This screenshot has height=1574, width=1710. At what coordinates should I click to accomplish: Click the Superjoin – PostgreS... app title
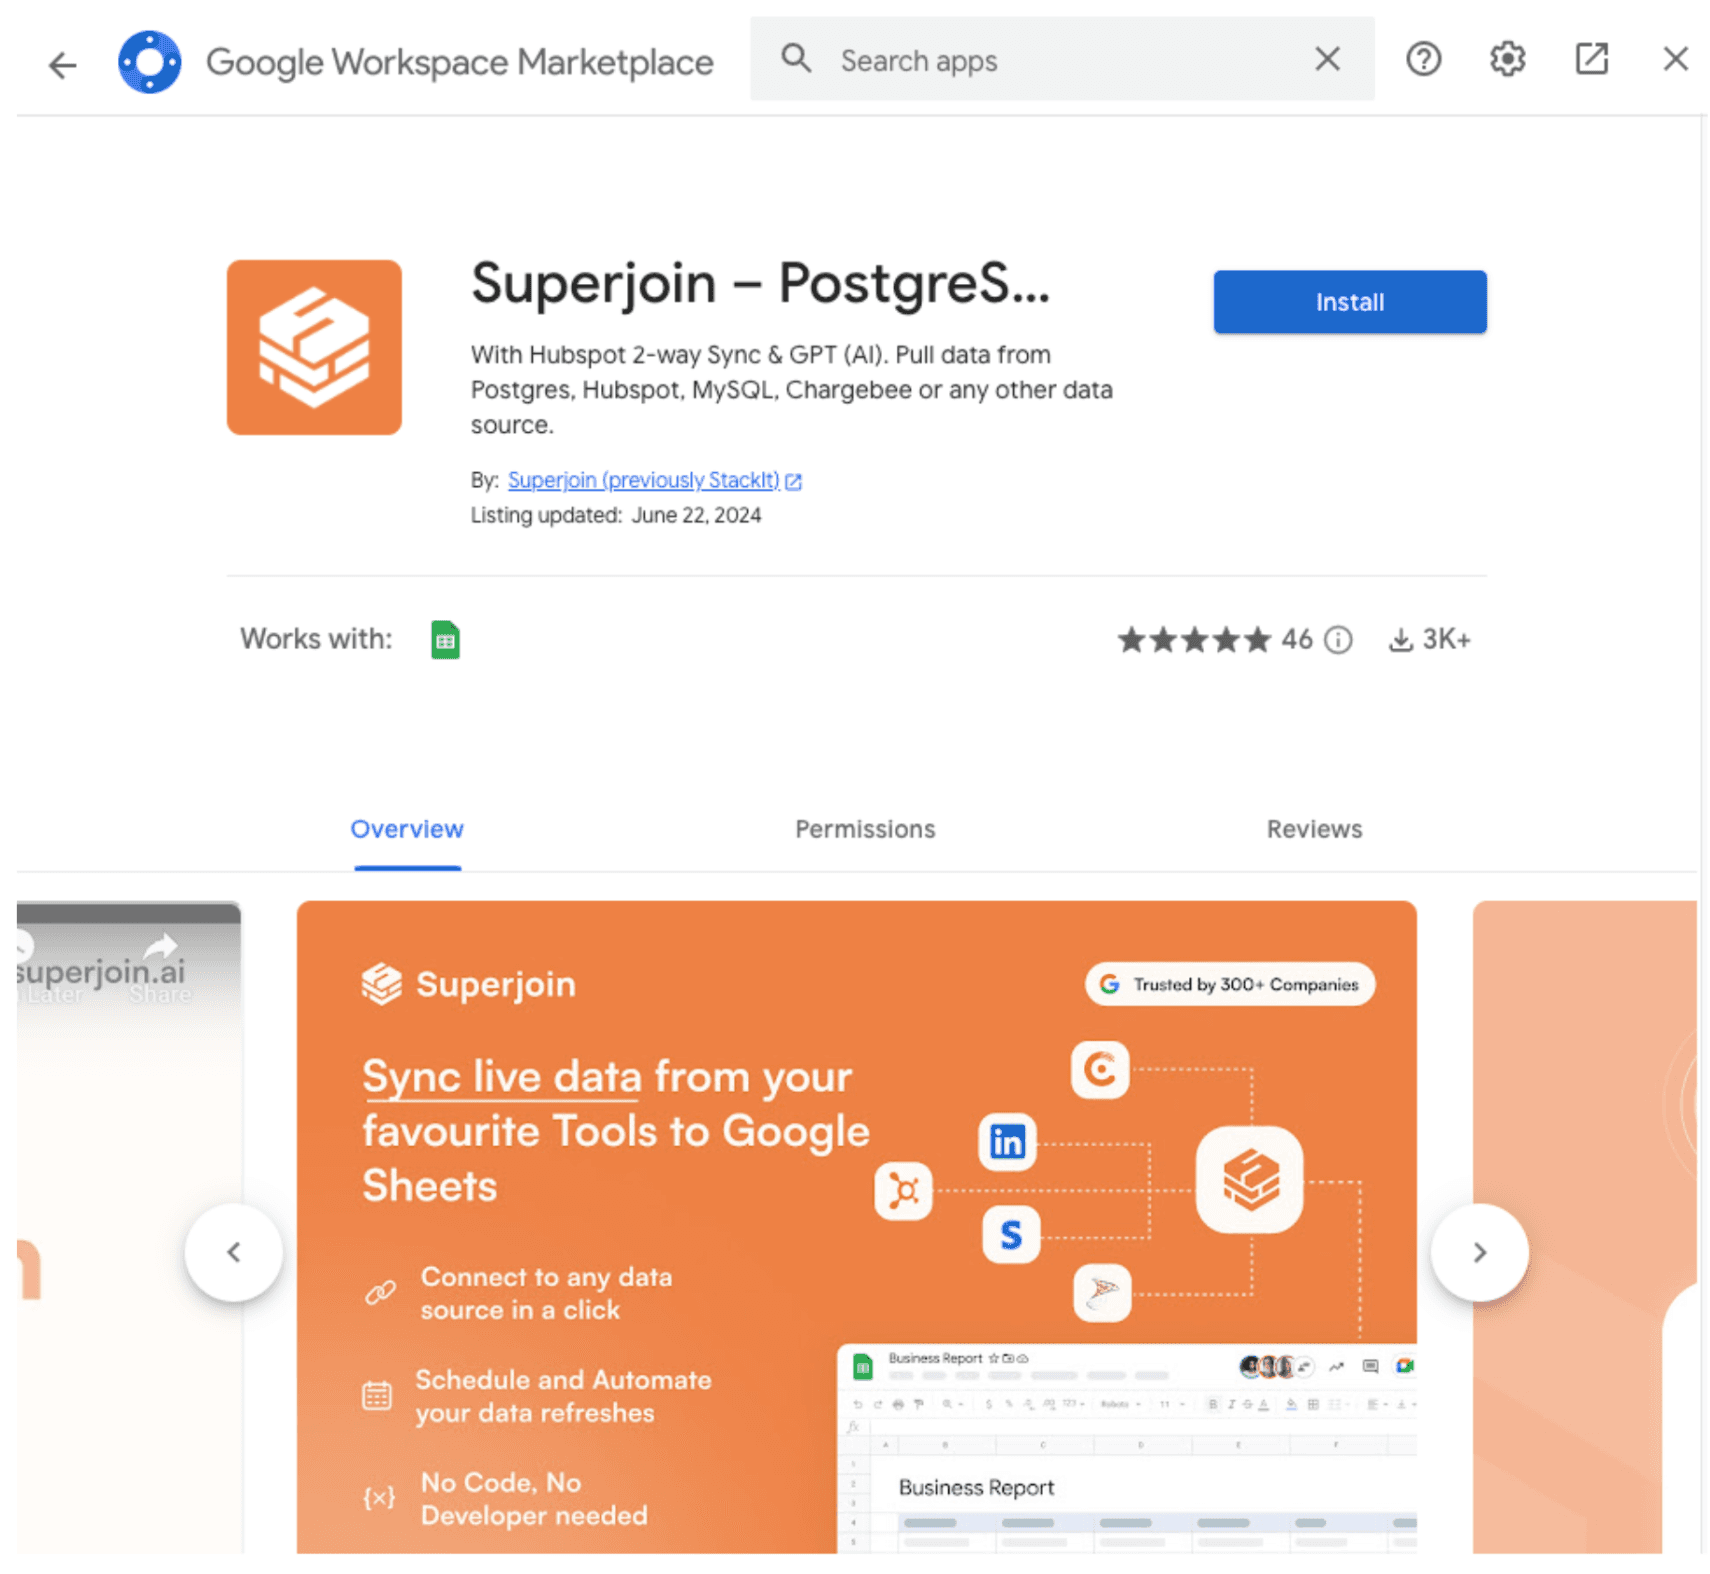(760, 283)
